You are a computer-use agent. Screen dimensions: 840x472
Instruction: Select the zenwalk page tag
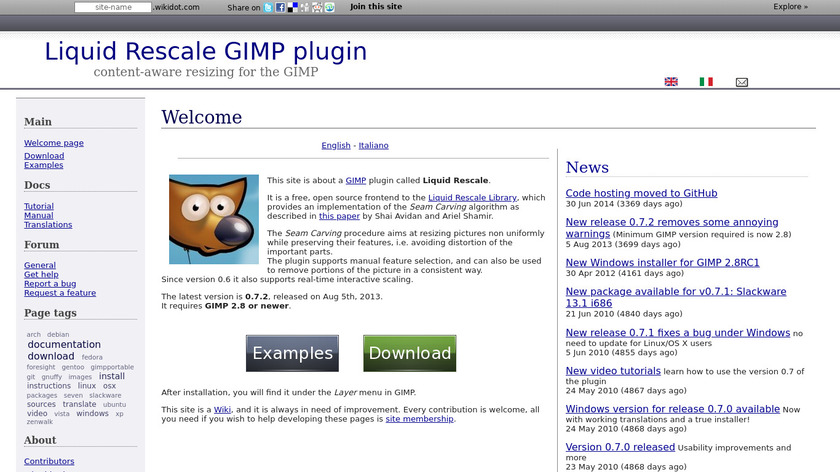click(40, 422)
